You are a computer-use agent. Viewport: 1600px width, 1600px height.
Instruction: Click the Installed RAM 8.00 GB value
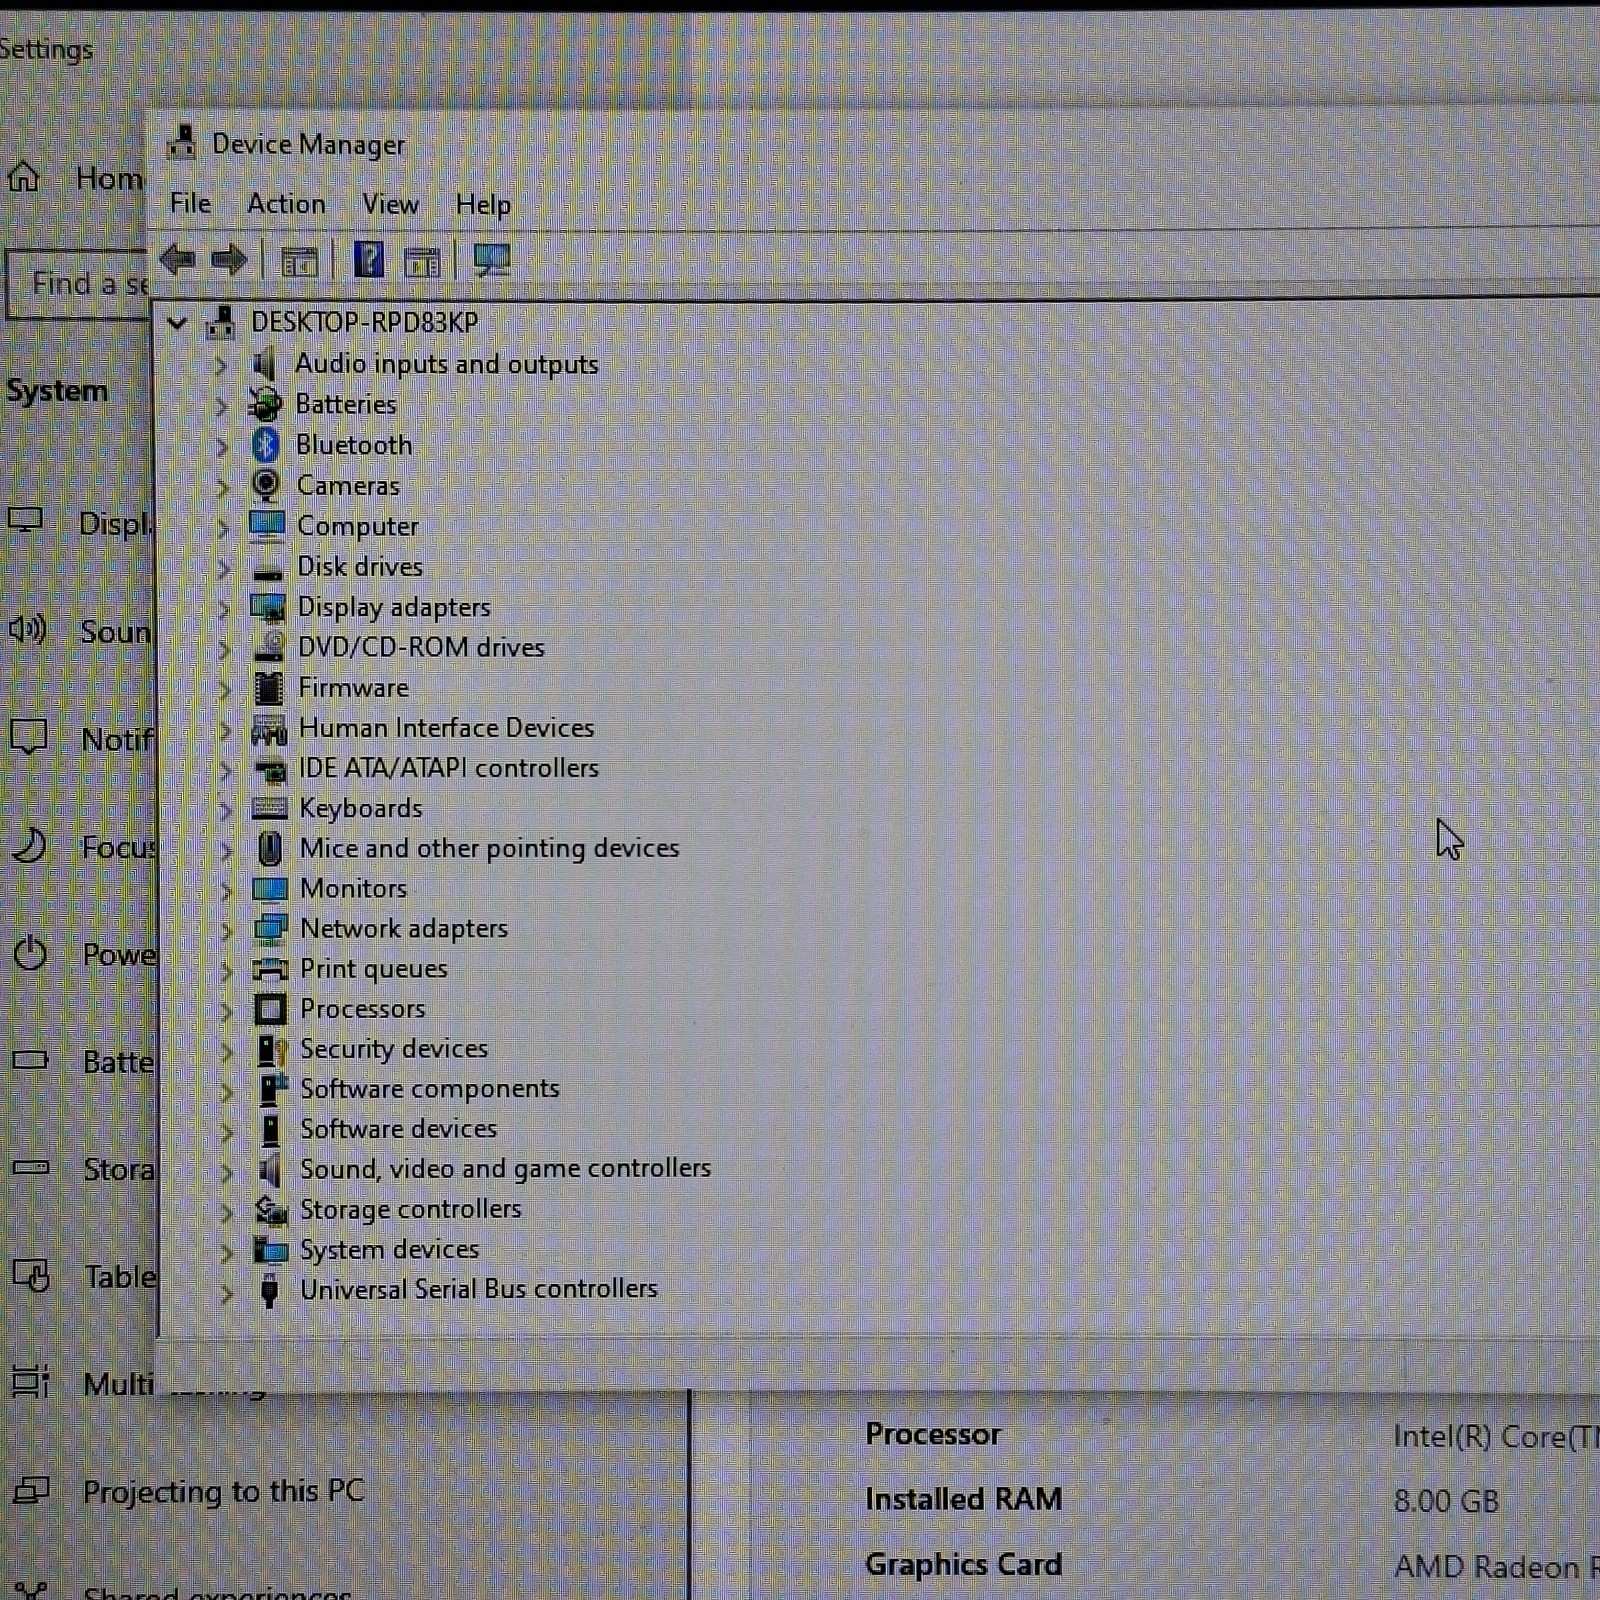pyautogui.click(x=1446, y=1500)
